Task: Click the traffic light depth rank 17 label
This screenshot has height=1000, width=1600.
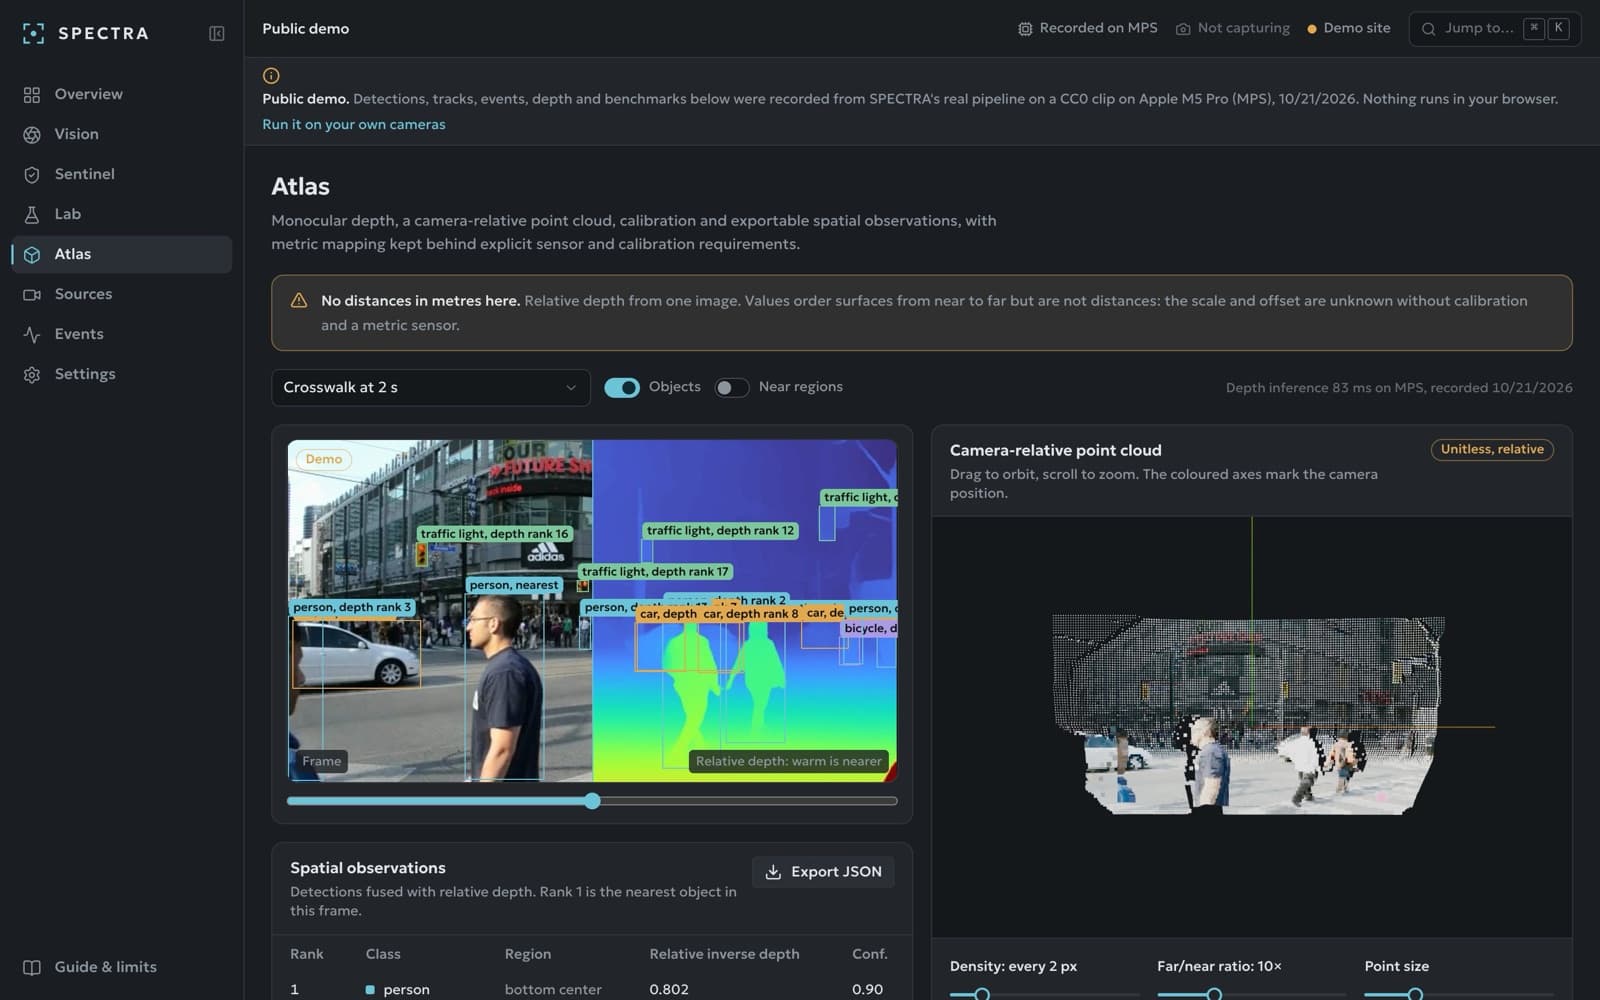Action: [x=655, y=572]
